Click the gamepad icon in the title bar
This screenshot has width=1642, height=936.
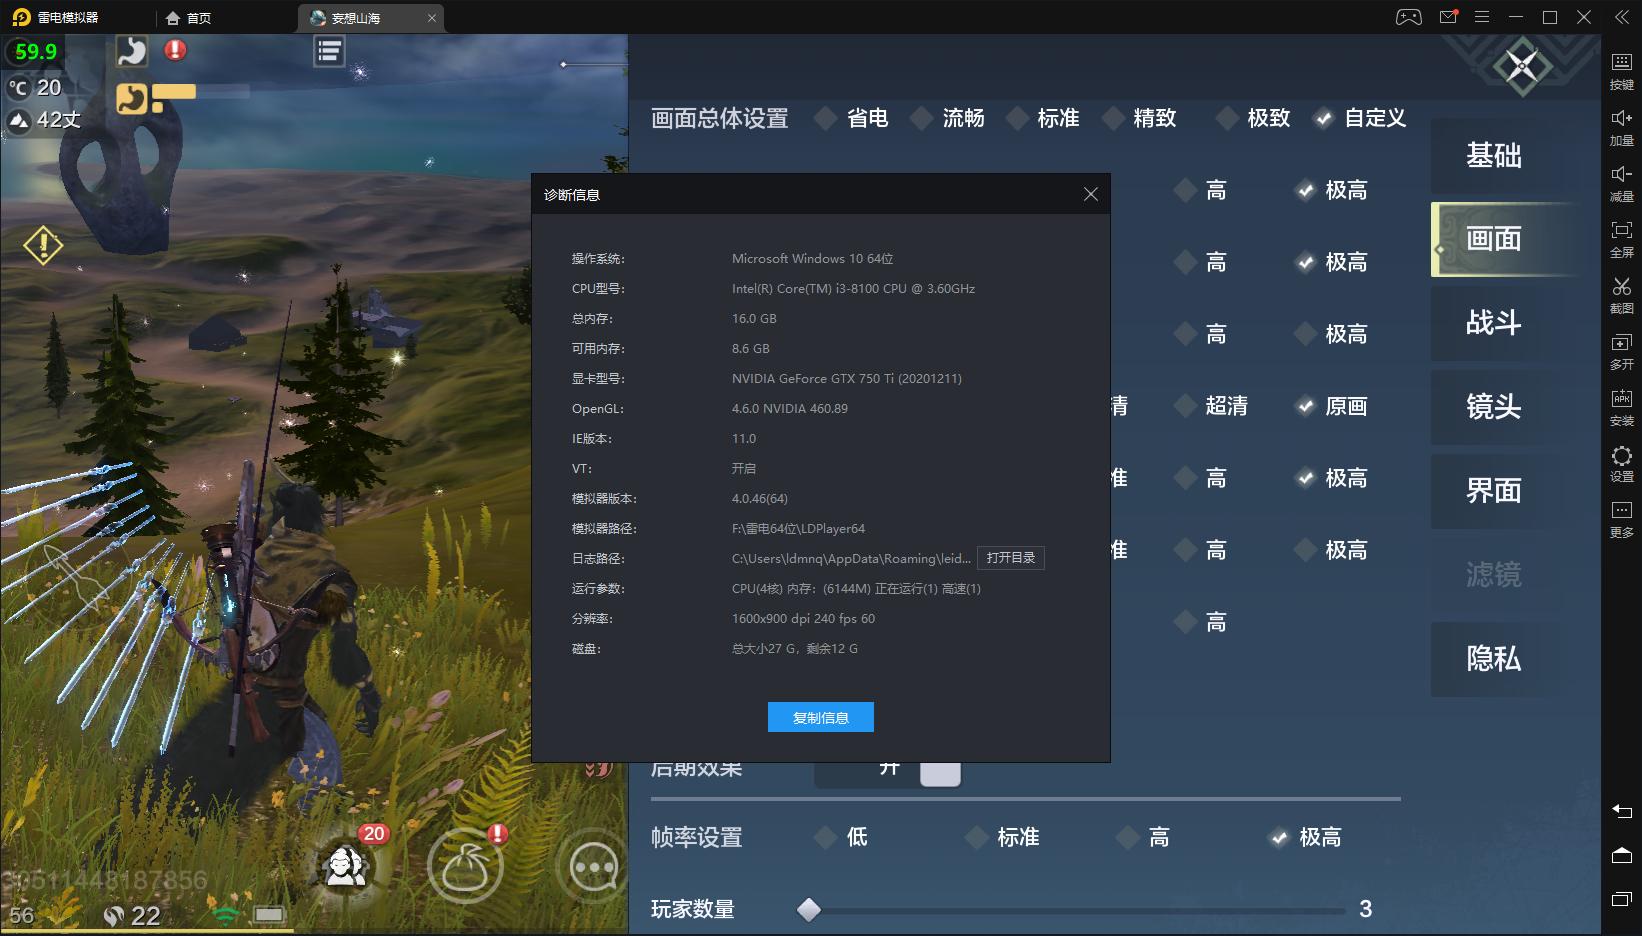[1409, 17]
